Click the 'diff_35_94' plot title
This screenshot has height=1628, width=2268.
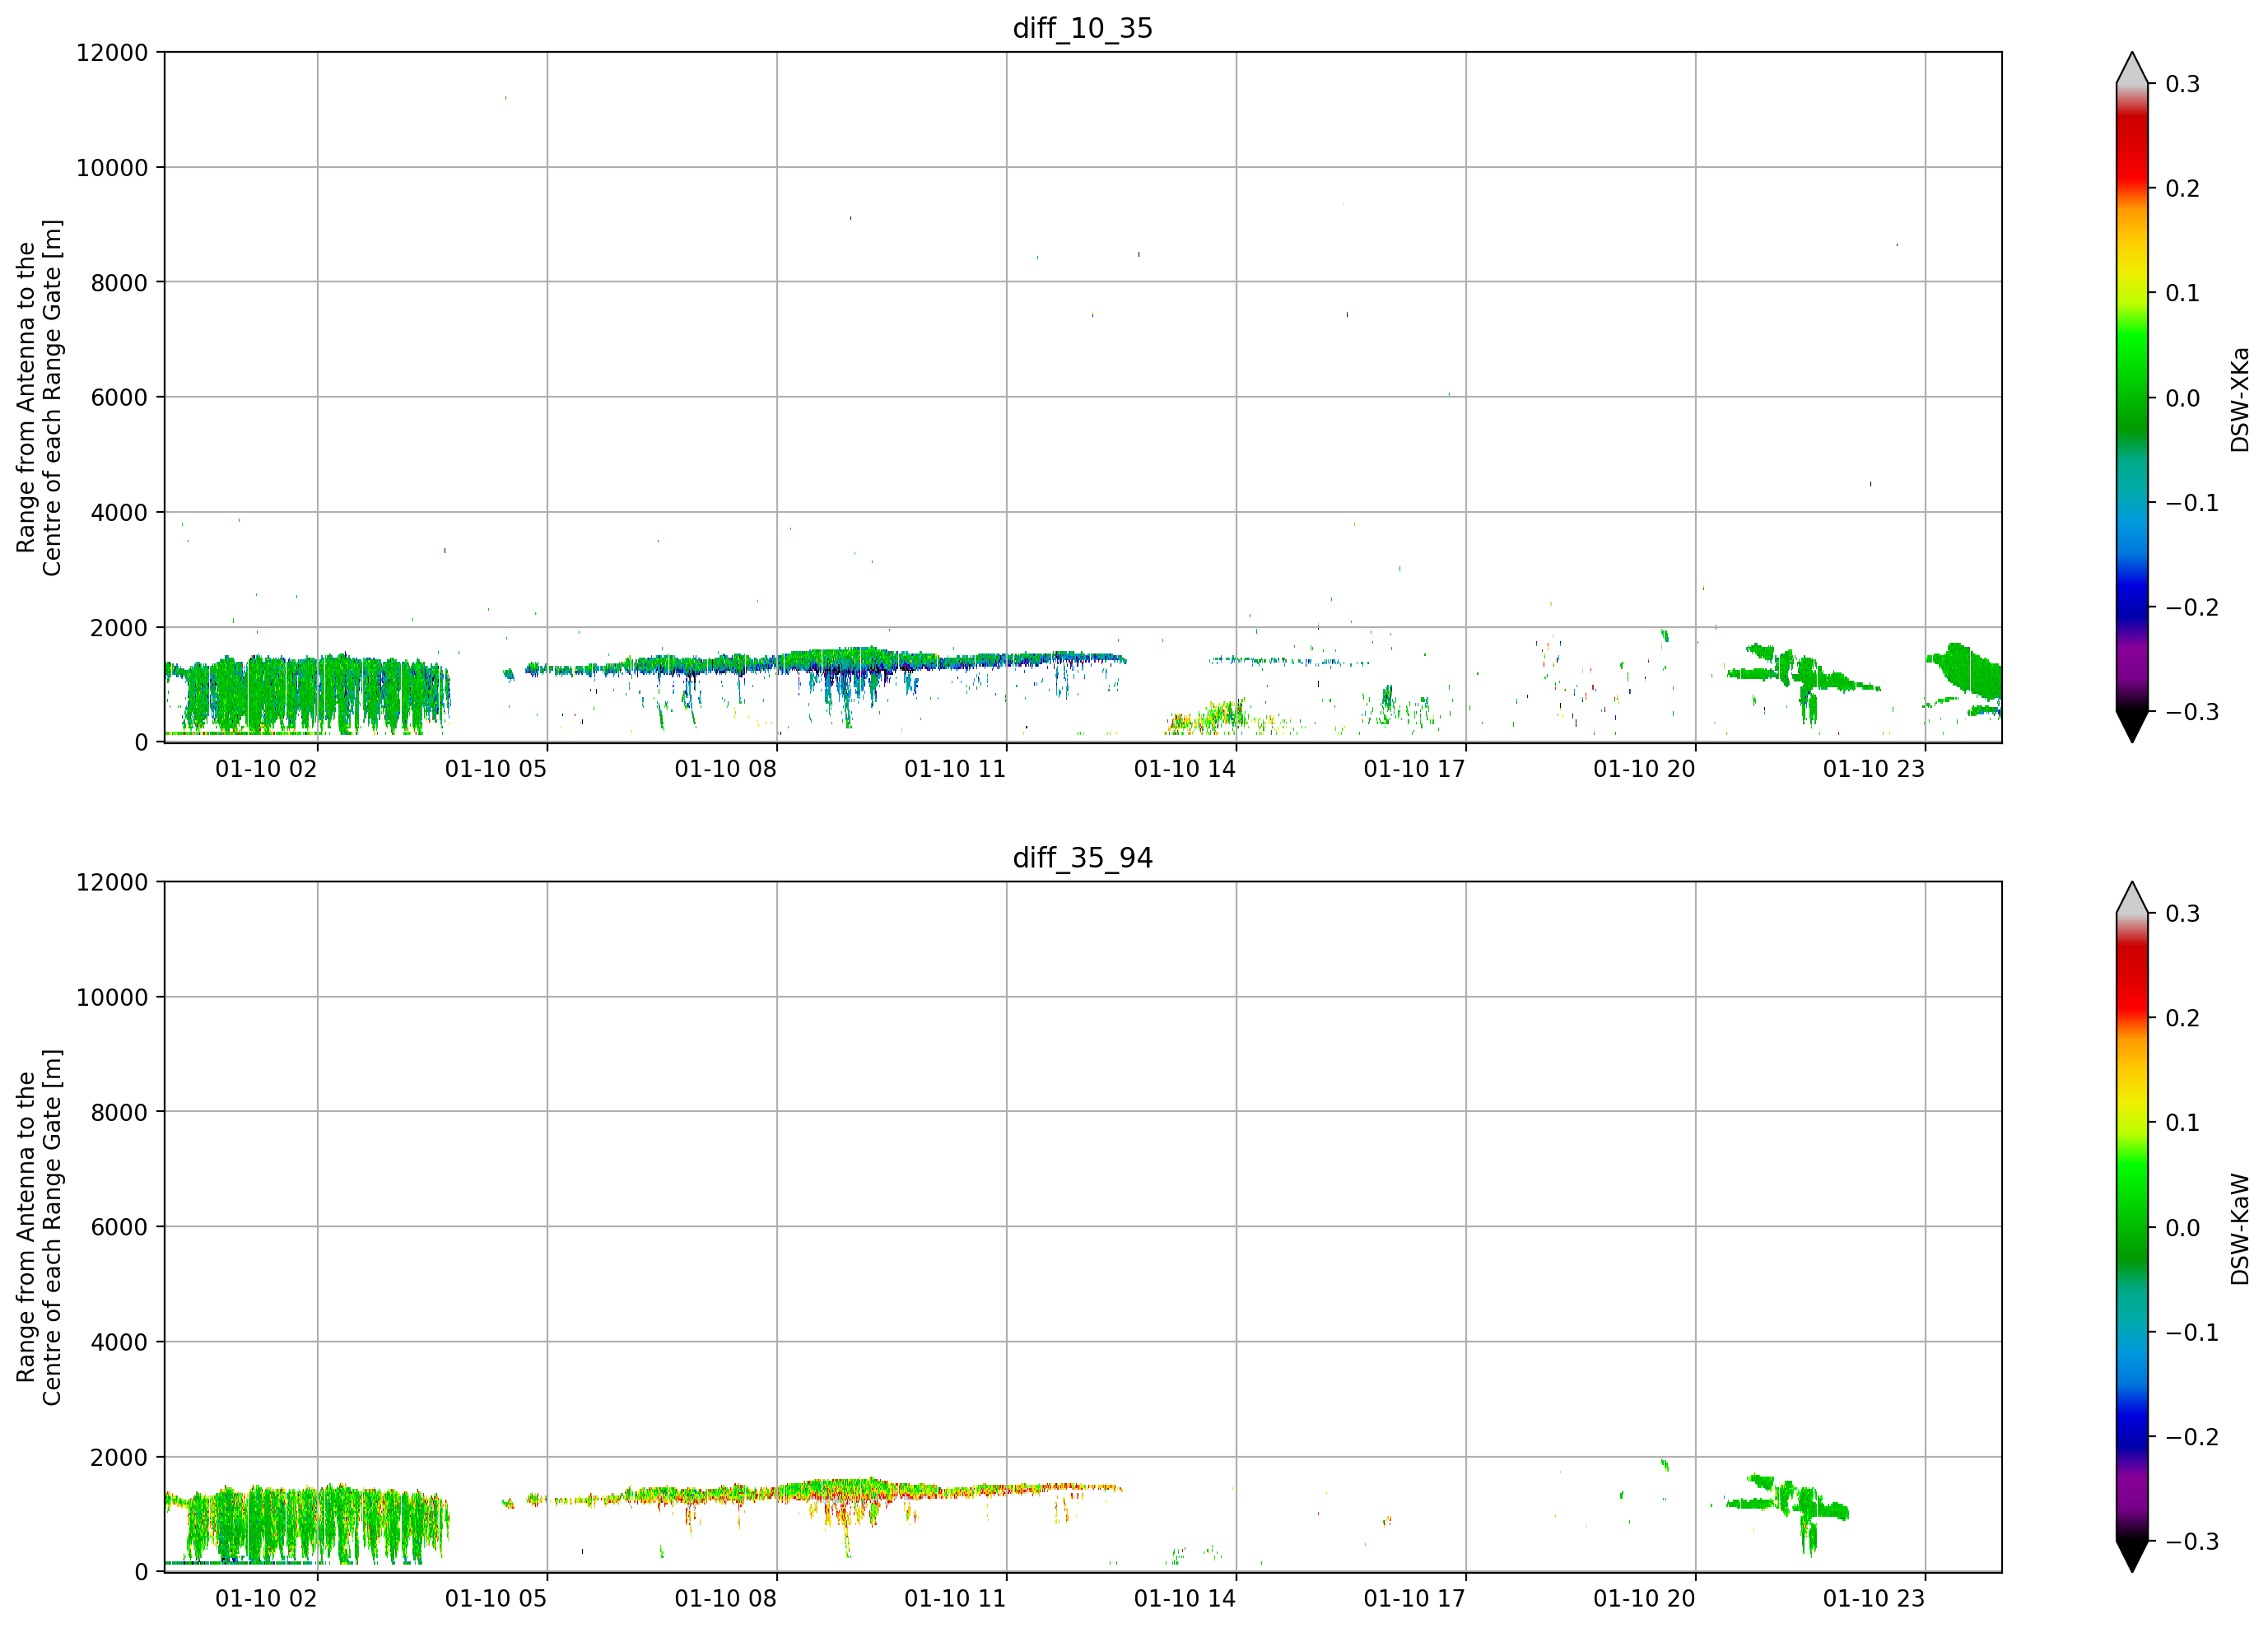tap(1083, 858)
